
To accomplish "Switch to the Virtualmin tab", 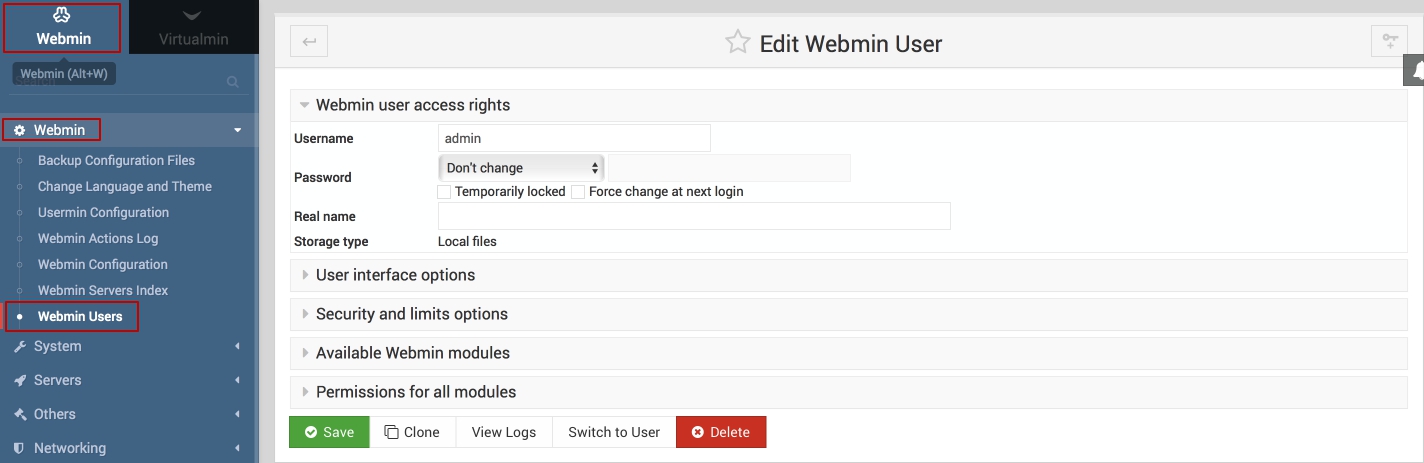I will 193,28.
